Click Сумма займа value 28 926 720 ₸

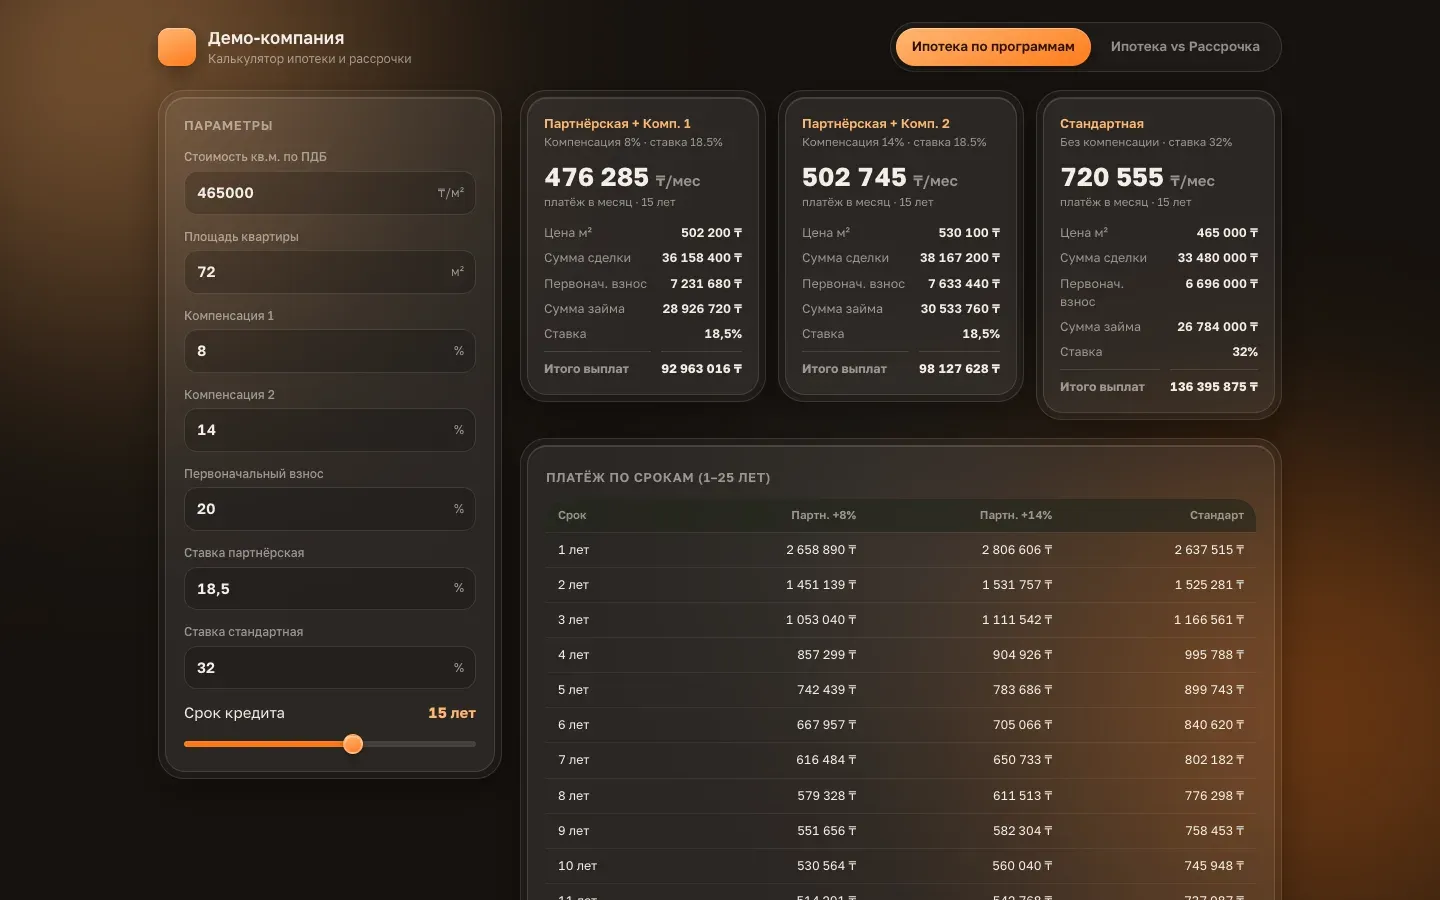pos(702,309)
